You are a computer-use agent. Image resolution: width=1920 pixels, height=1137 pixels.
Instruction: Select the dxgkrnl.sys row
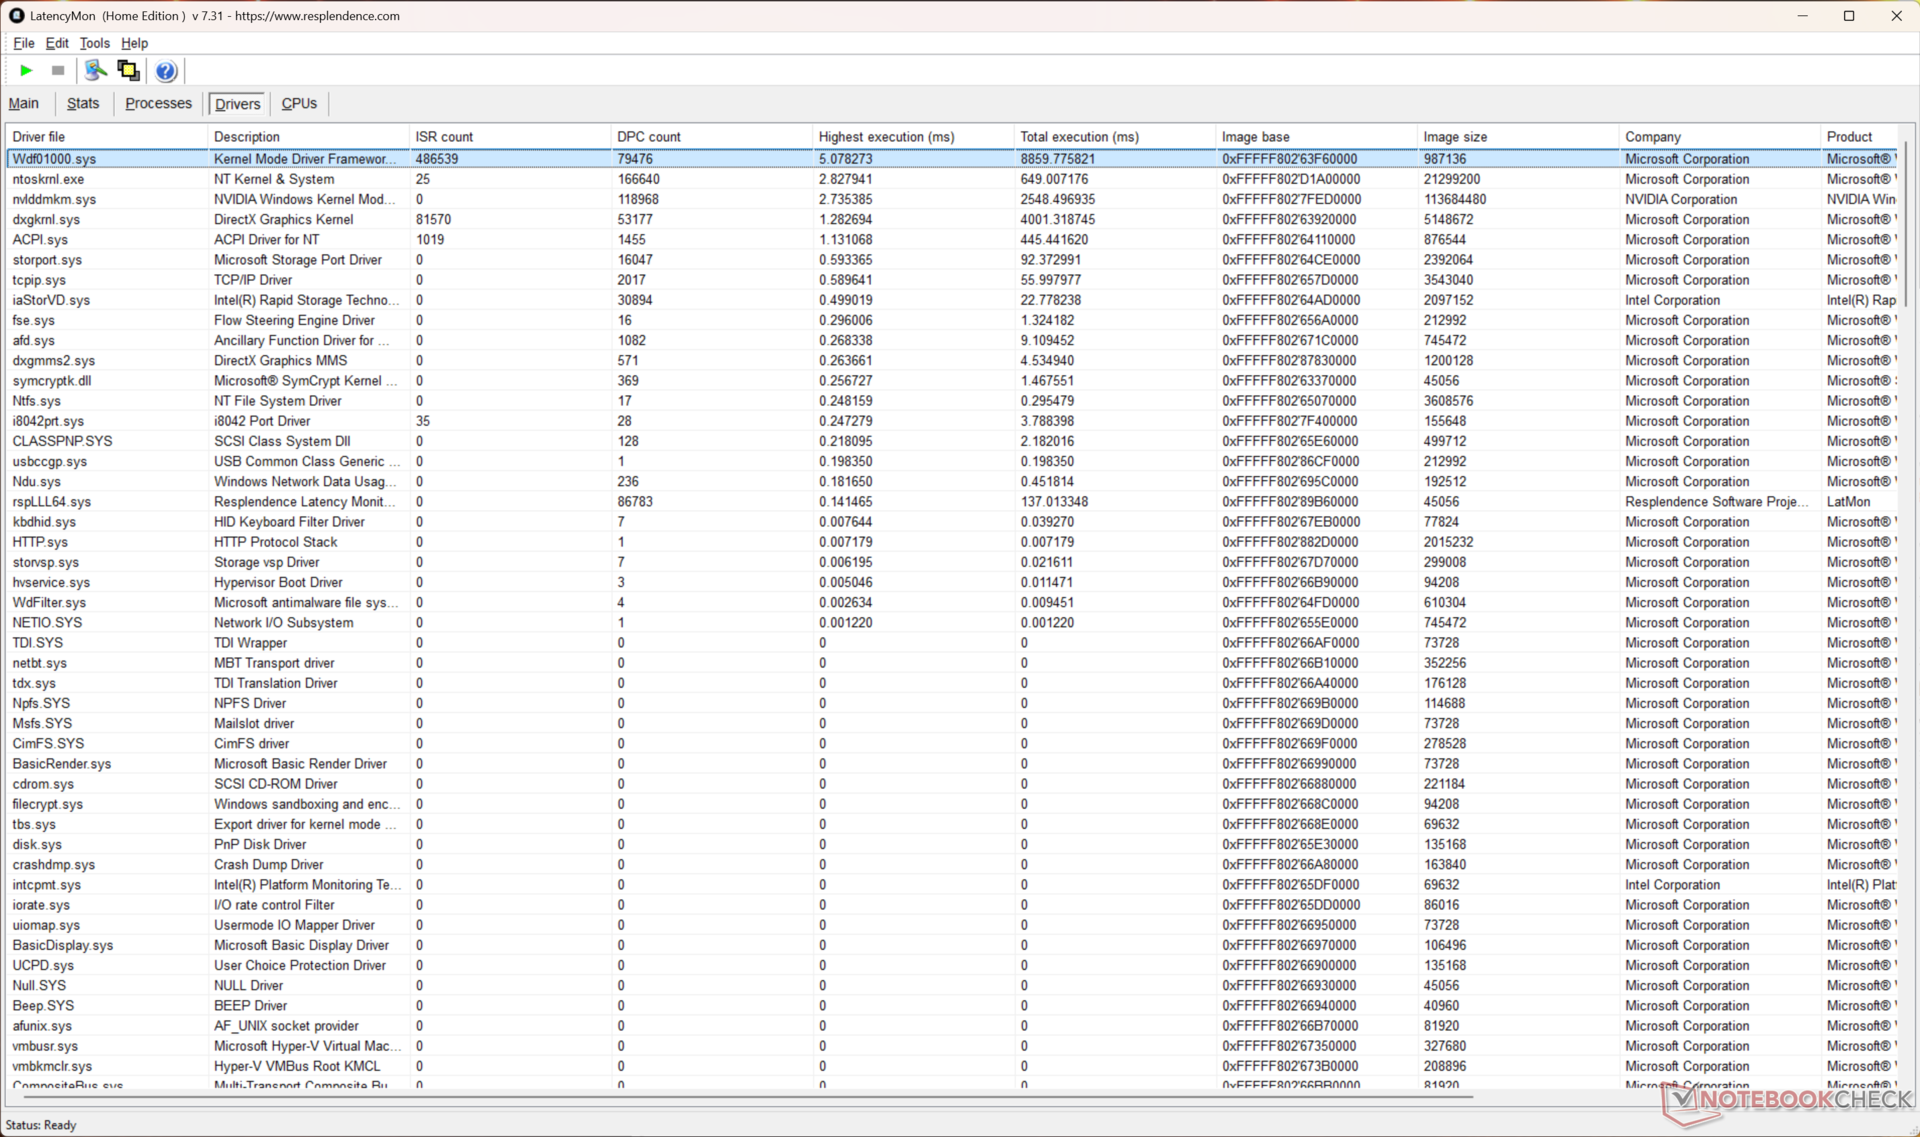click(952, 219)
